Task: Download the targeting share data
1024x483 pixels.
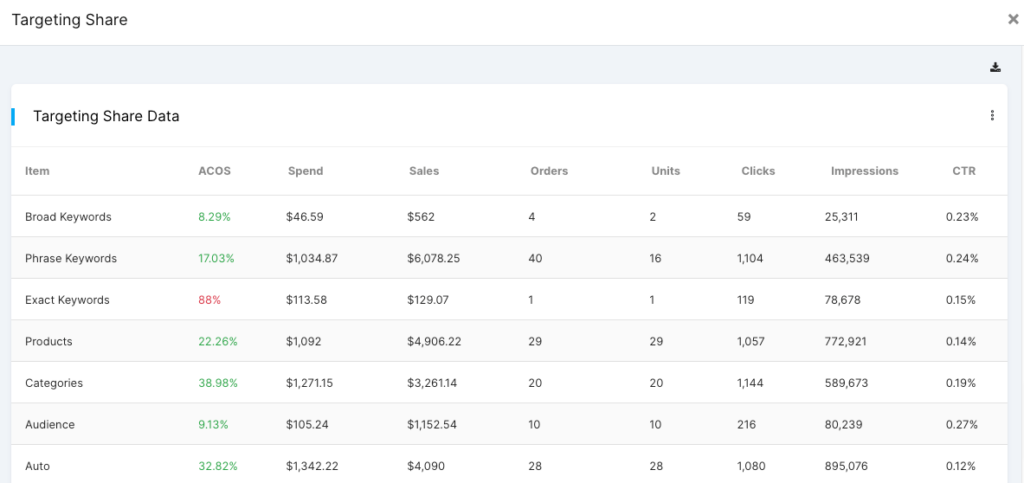Action: [x=995, y=67]
